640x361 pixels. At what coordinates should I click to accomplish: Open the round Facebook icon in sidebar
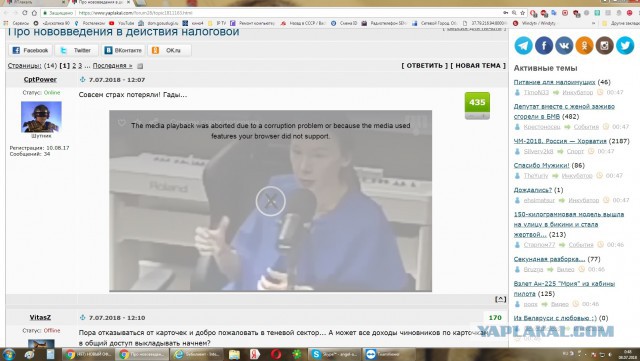tap(544, 45)
